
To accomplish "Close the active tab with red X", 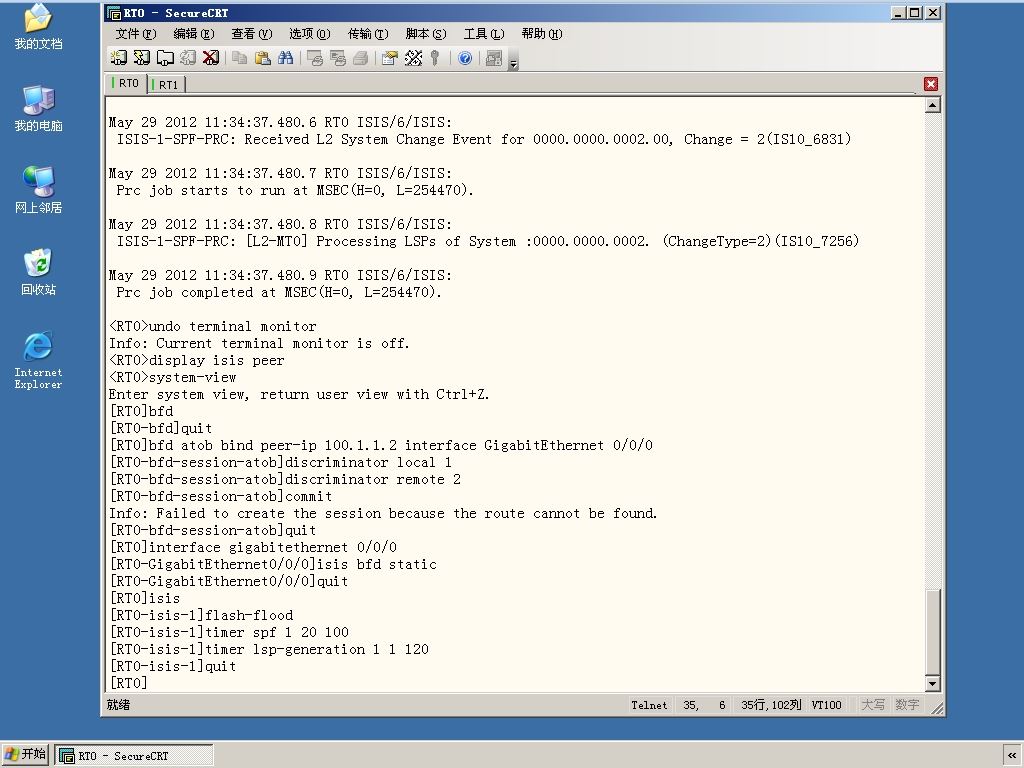I will [931, 84].
